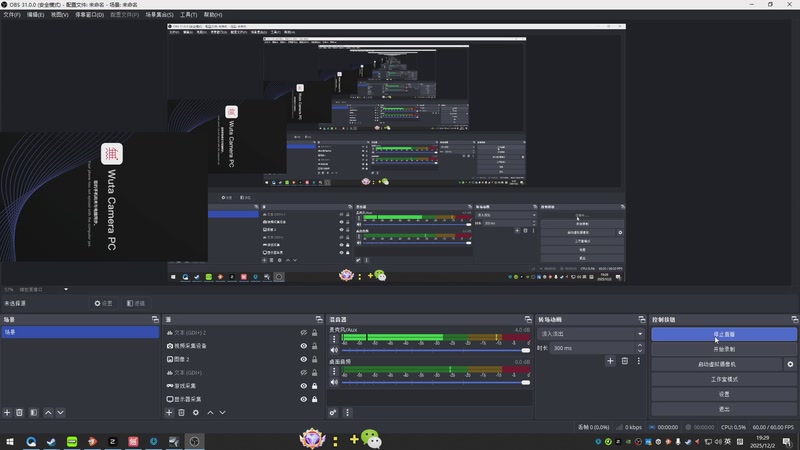Mute the 麦克风/Aux channel speaker icon
Viewport: 800px width, 450px height.
click(x=334, y=350)
